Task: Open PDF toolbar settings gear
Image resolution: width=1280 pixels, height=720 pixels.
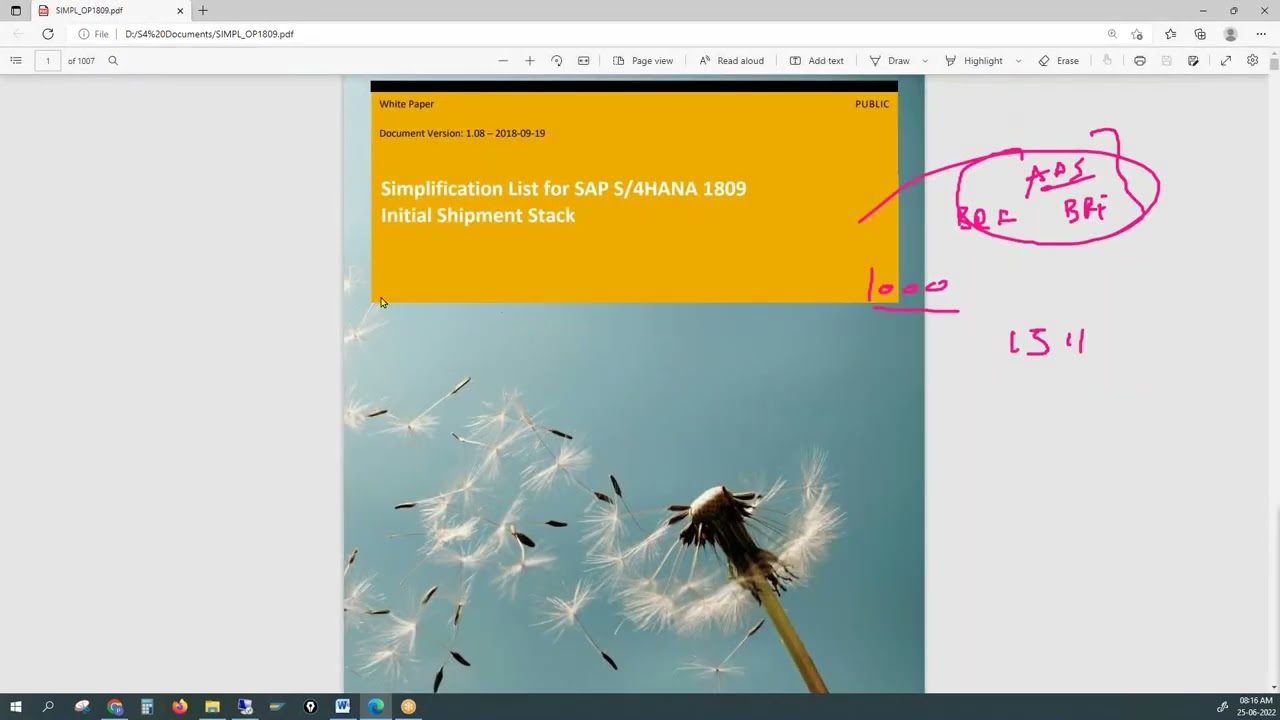Action: (x=1252, y=61)
